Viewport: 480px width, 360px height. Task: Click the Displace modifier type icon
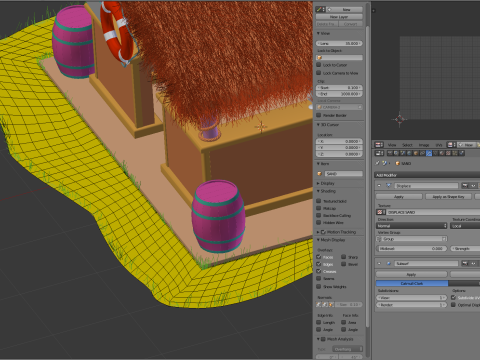pos(389,185)
